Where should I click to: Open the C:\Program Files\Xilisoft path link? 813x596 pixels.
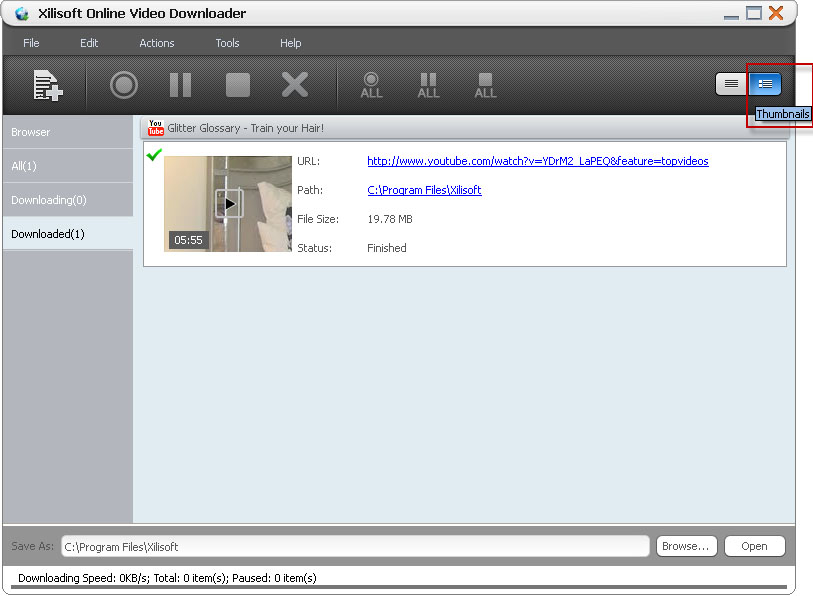[x=425, y=190]
